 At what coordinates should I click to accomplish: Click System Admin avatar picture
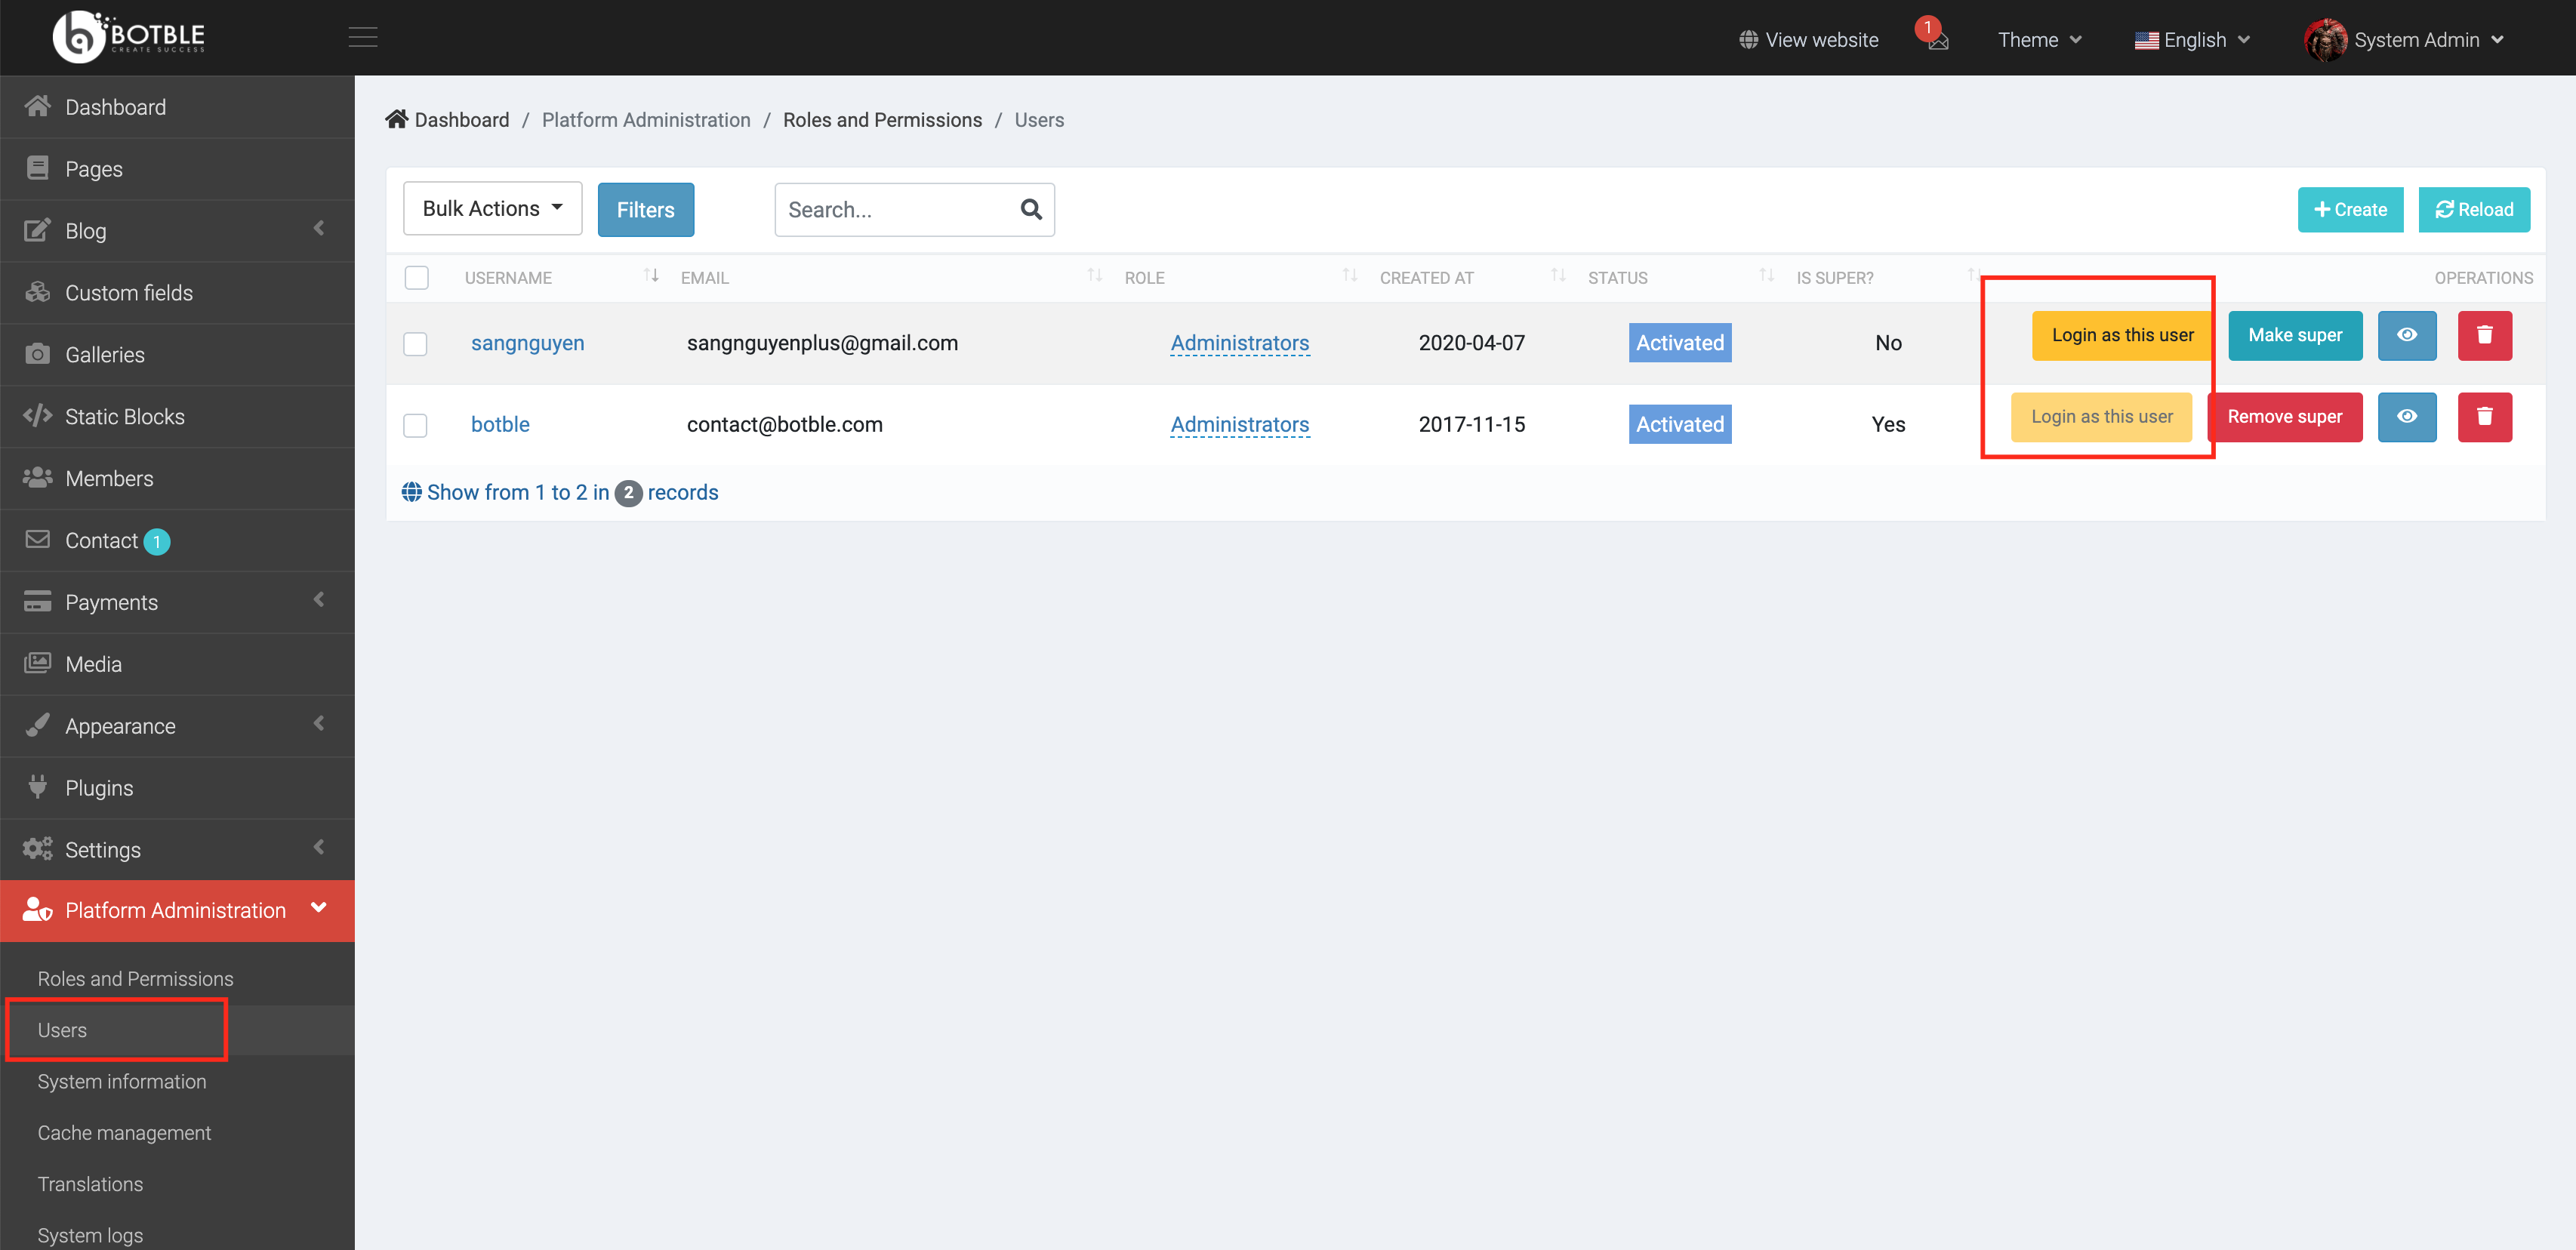coord(2324,40)
